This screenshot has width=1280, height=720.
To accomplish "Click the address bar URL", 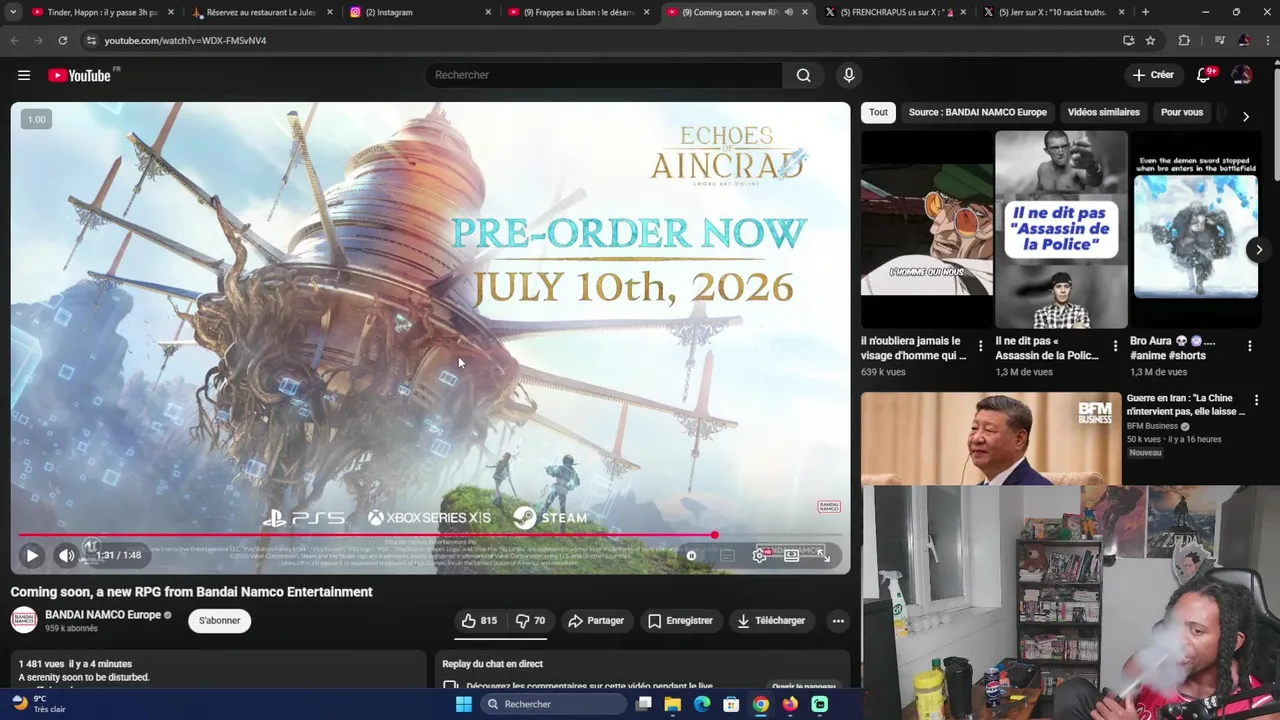I will (185, 41).
